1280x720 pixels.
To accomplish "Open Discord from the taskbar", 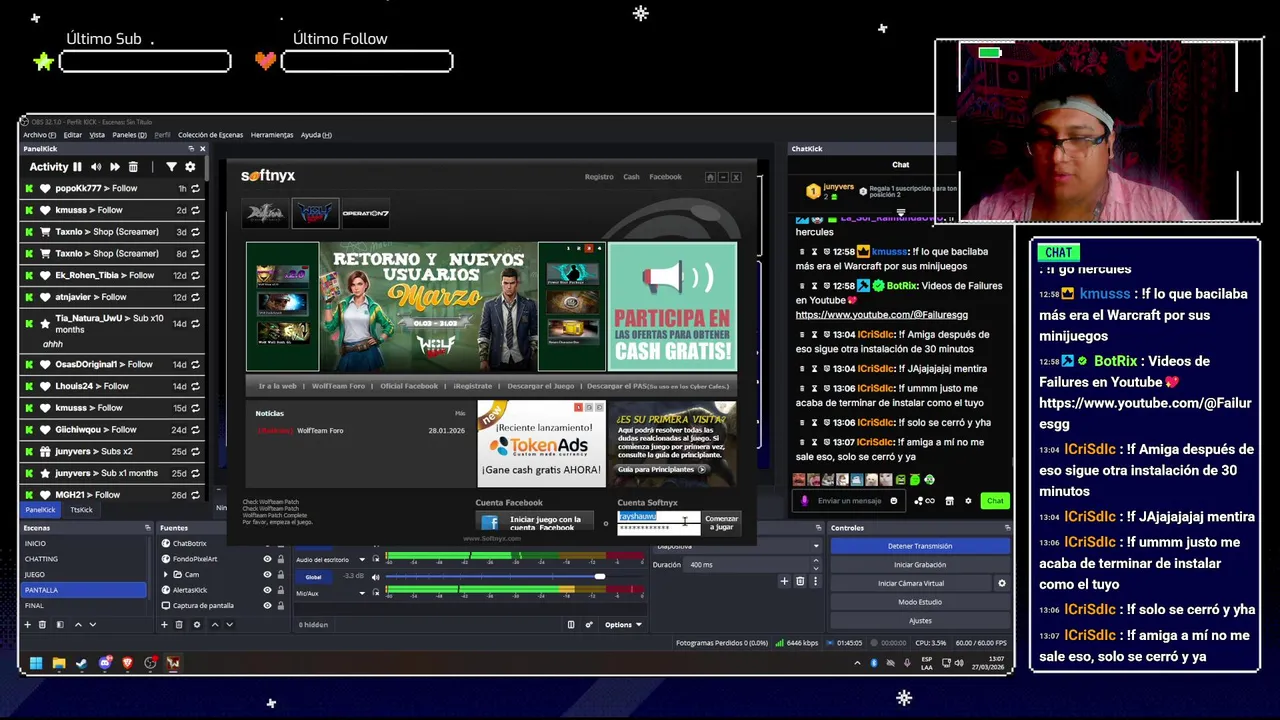I will pyautogui.click(x=105, y=662).
